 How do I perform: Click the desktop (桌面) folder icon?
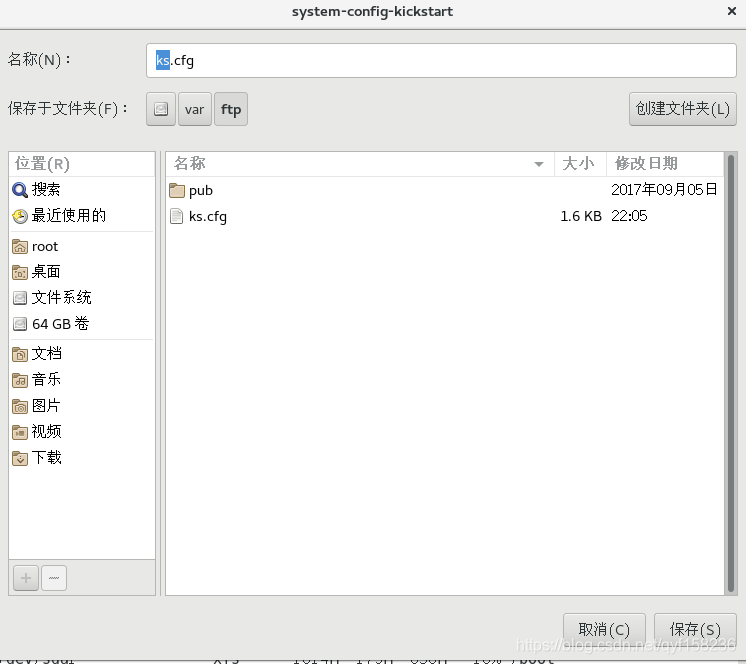click(20, 272)
